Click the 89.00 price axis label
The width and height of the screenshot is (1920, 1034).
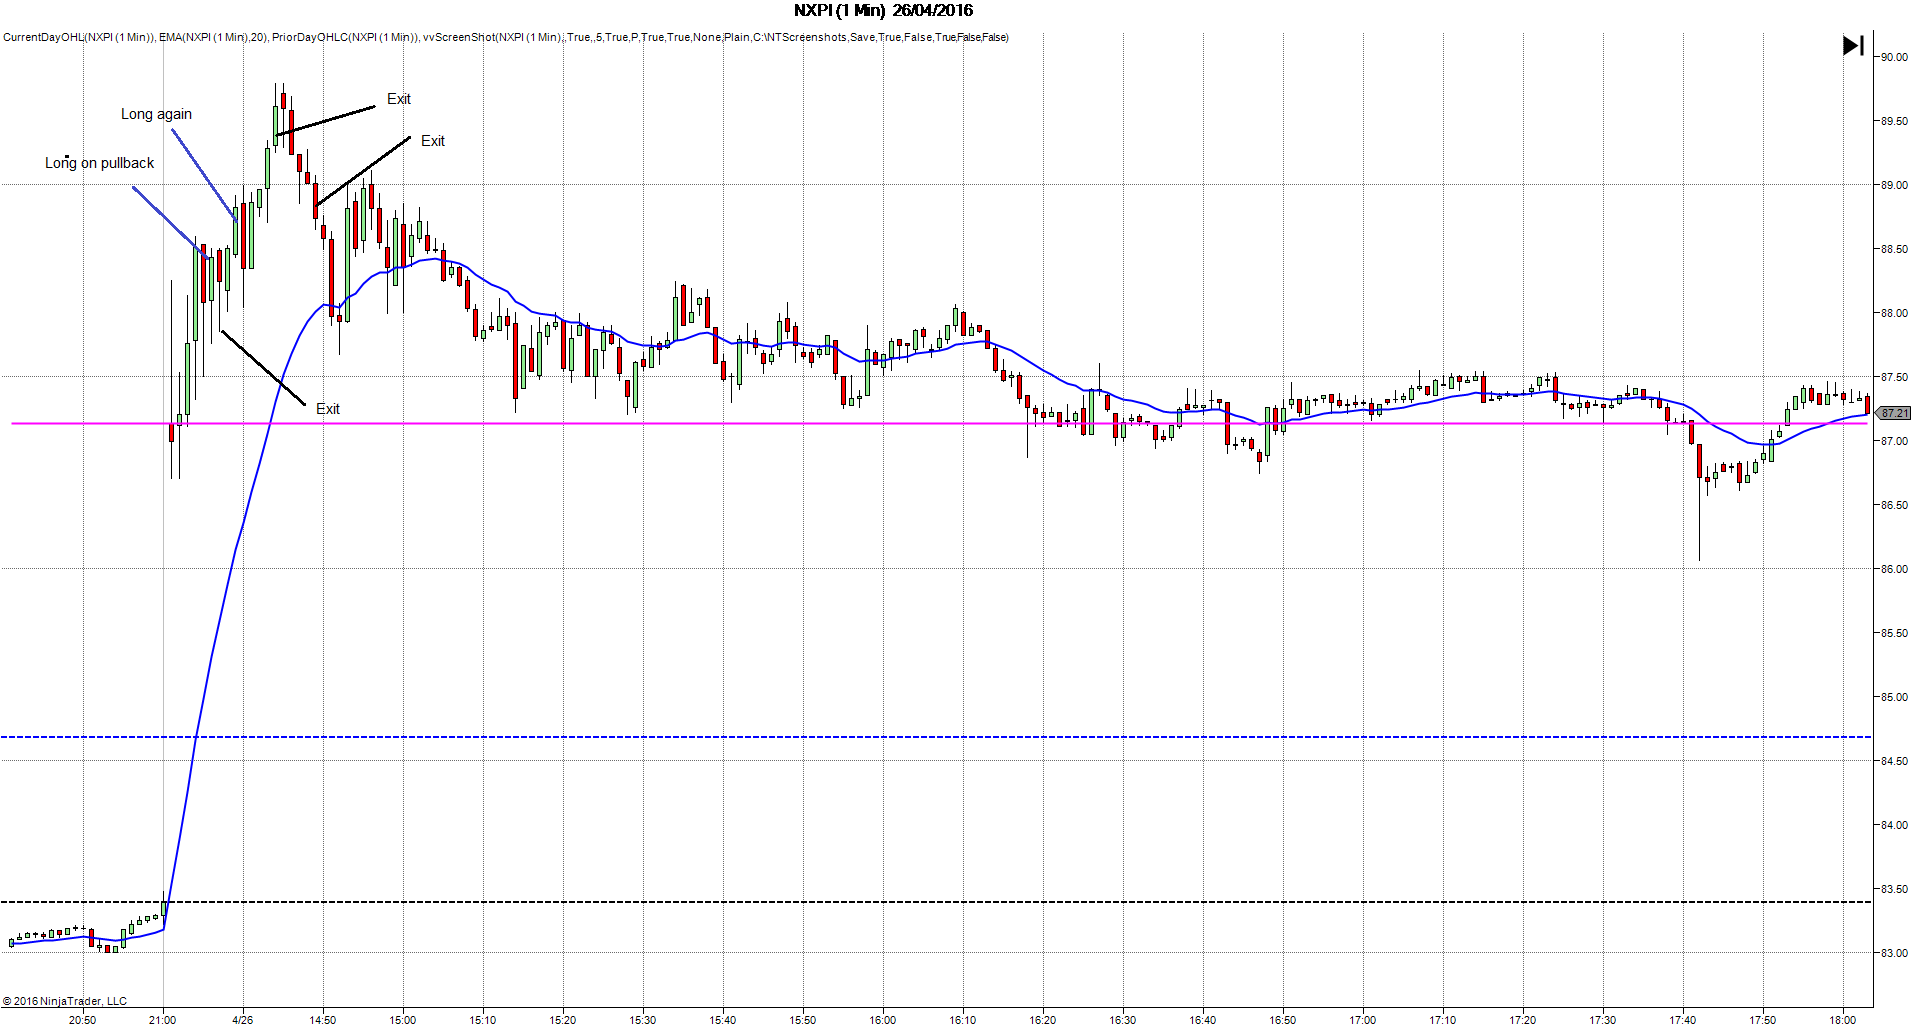(1894, 185)
